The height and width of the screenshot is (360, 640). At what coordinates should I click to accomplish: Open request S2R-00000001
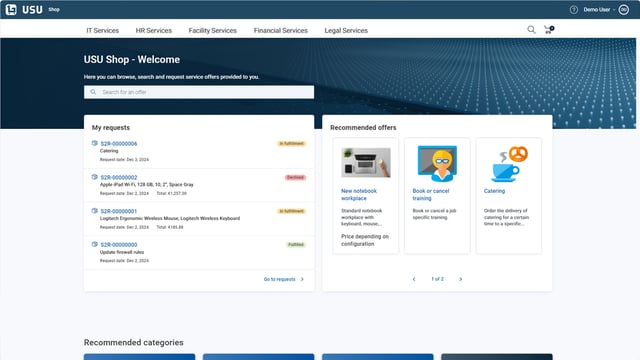click(x=119, y=211)
